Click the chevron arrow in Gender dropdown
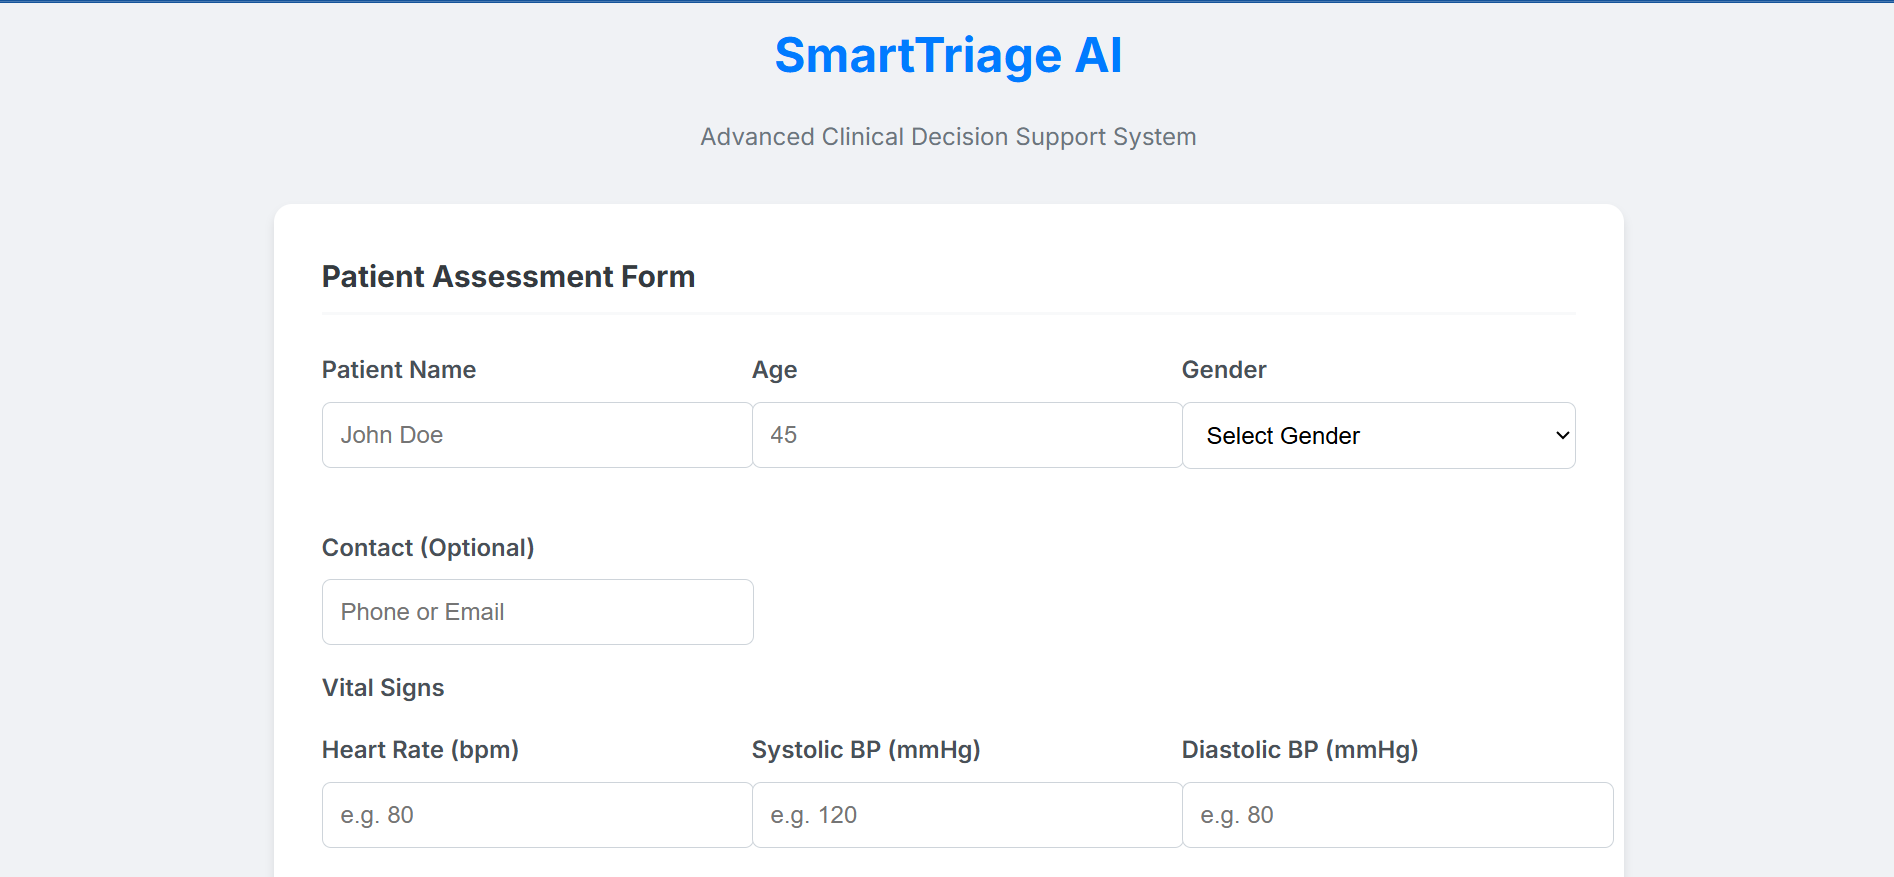This screenshot has height=877, width=1894. 1562,436
